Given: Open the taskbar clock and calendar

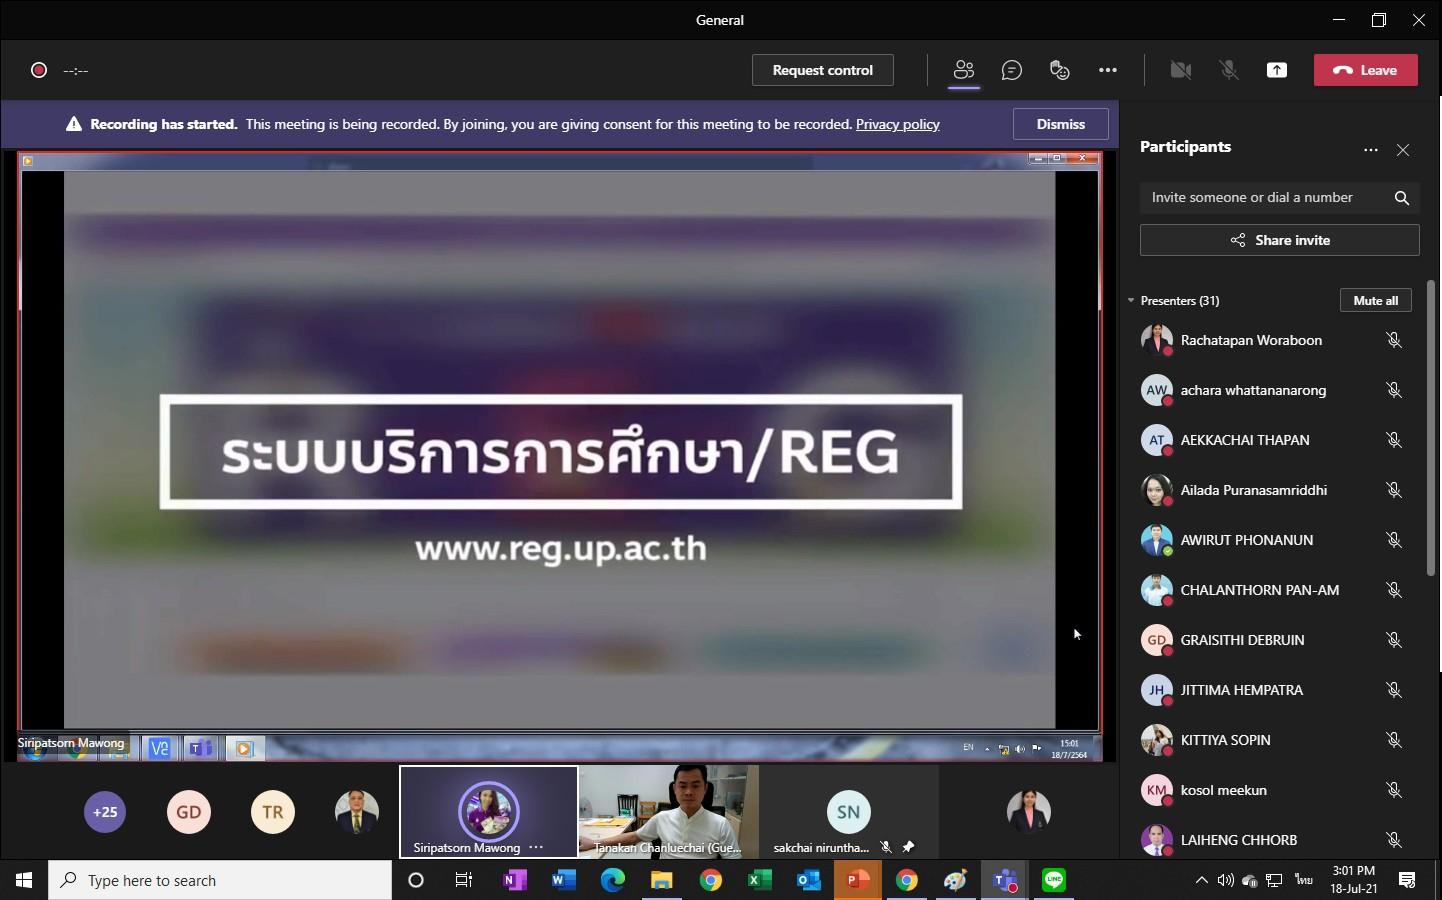Looking at the screenshot, I should pyautogui.click(x=1354, y=880).
